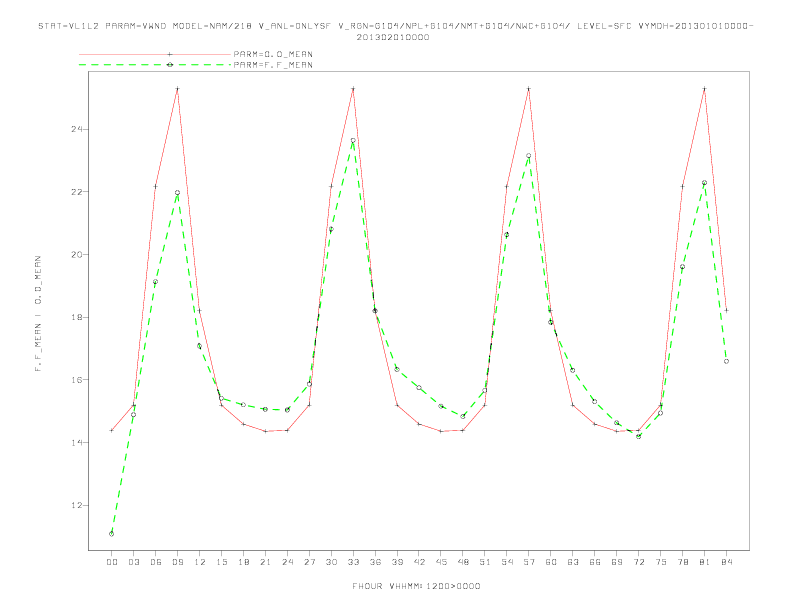Select the red solid line legend sample
Image resolution: width=792 pixels, height=612 pixels.
click(155, 54)
